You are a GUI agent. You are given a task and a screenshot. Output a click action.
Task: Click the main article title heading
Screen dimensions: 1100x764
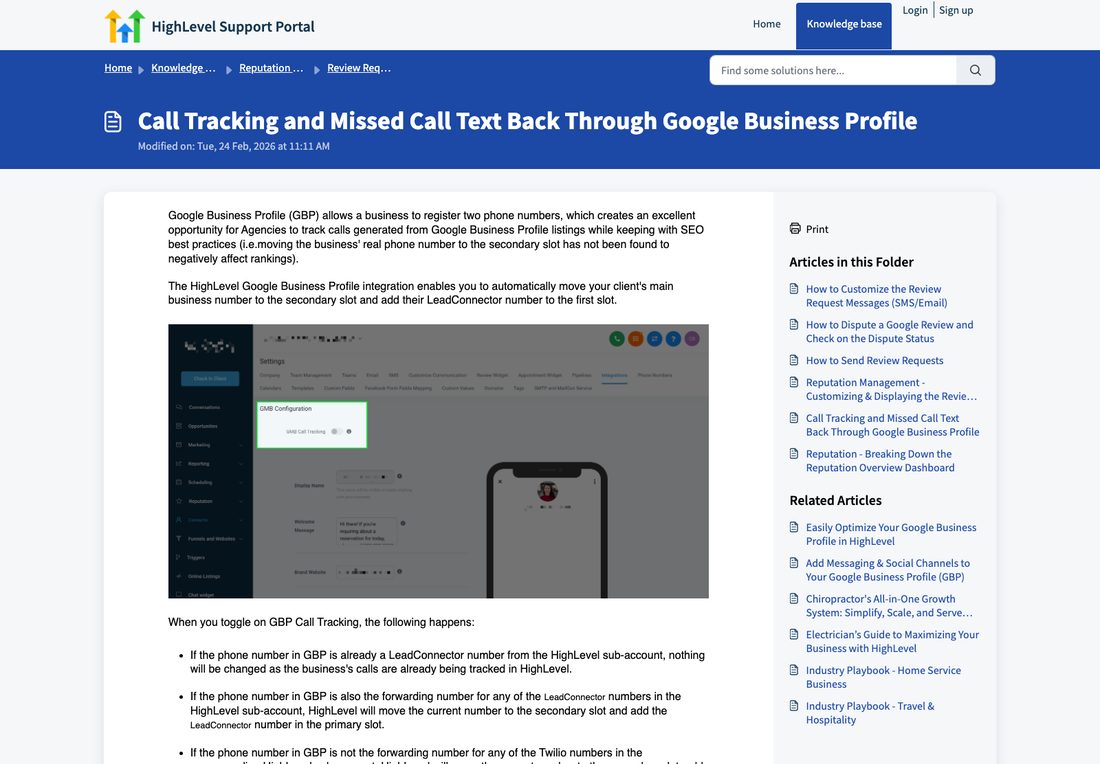pyautogui.click(x=528, y=121)
